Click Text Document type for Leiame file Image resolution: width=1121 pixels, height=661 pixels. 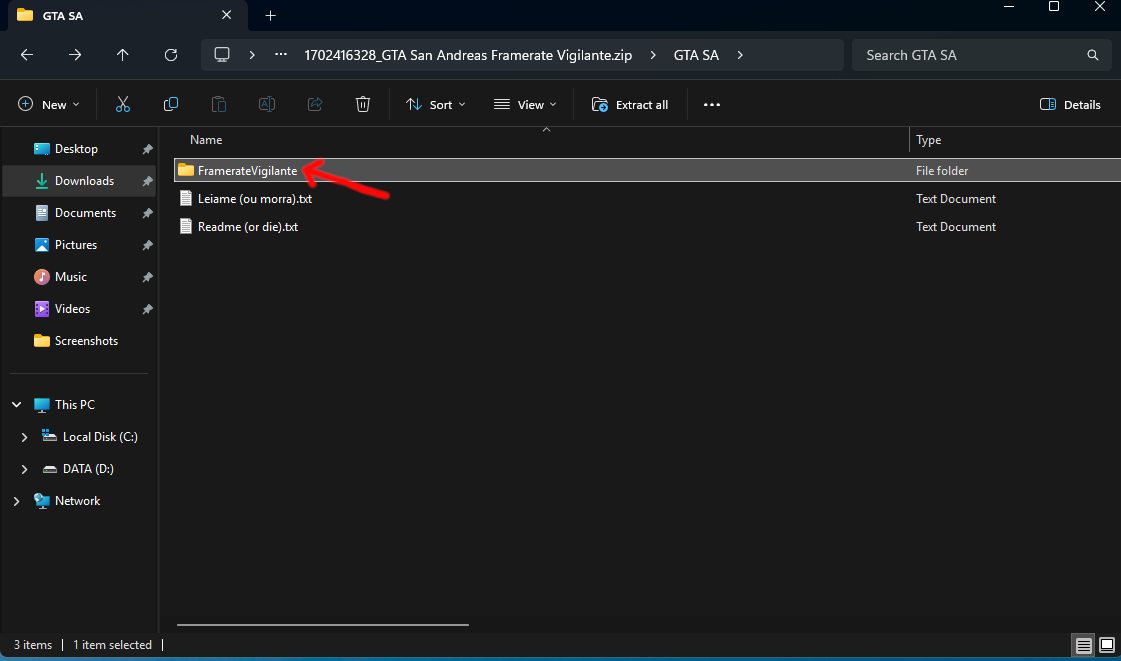click(956, 199)
